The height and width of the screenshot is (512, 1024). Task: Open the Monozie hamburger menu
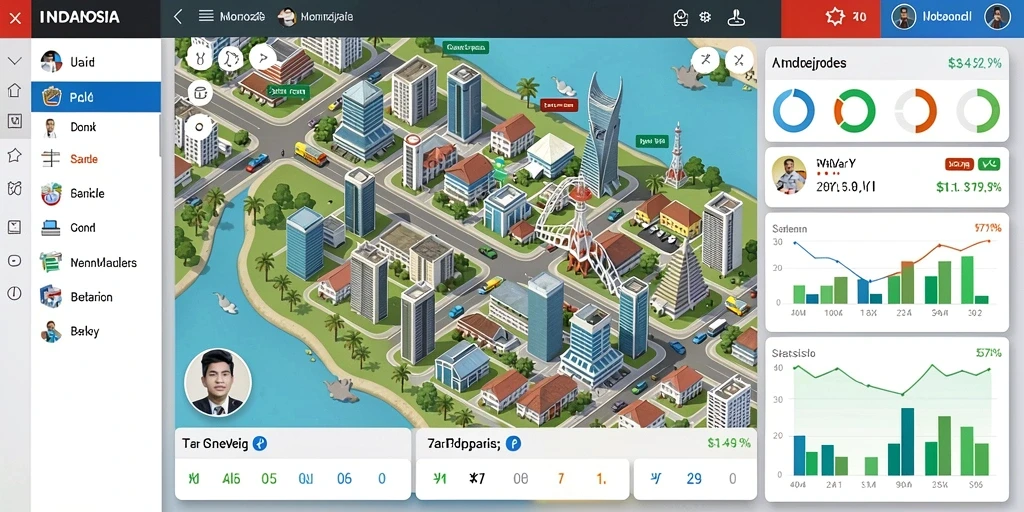pos(206,16)
